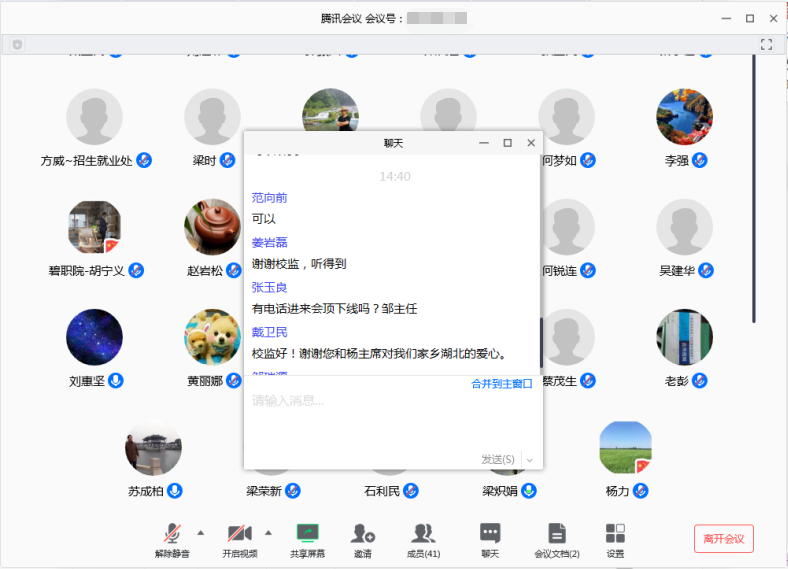This screenshot has height=569, width=788.
Task: Open meeting documents (会议文档)
Action: (557, 533)
